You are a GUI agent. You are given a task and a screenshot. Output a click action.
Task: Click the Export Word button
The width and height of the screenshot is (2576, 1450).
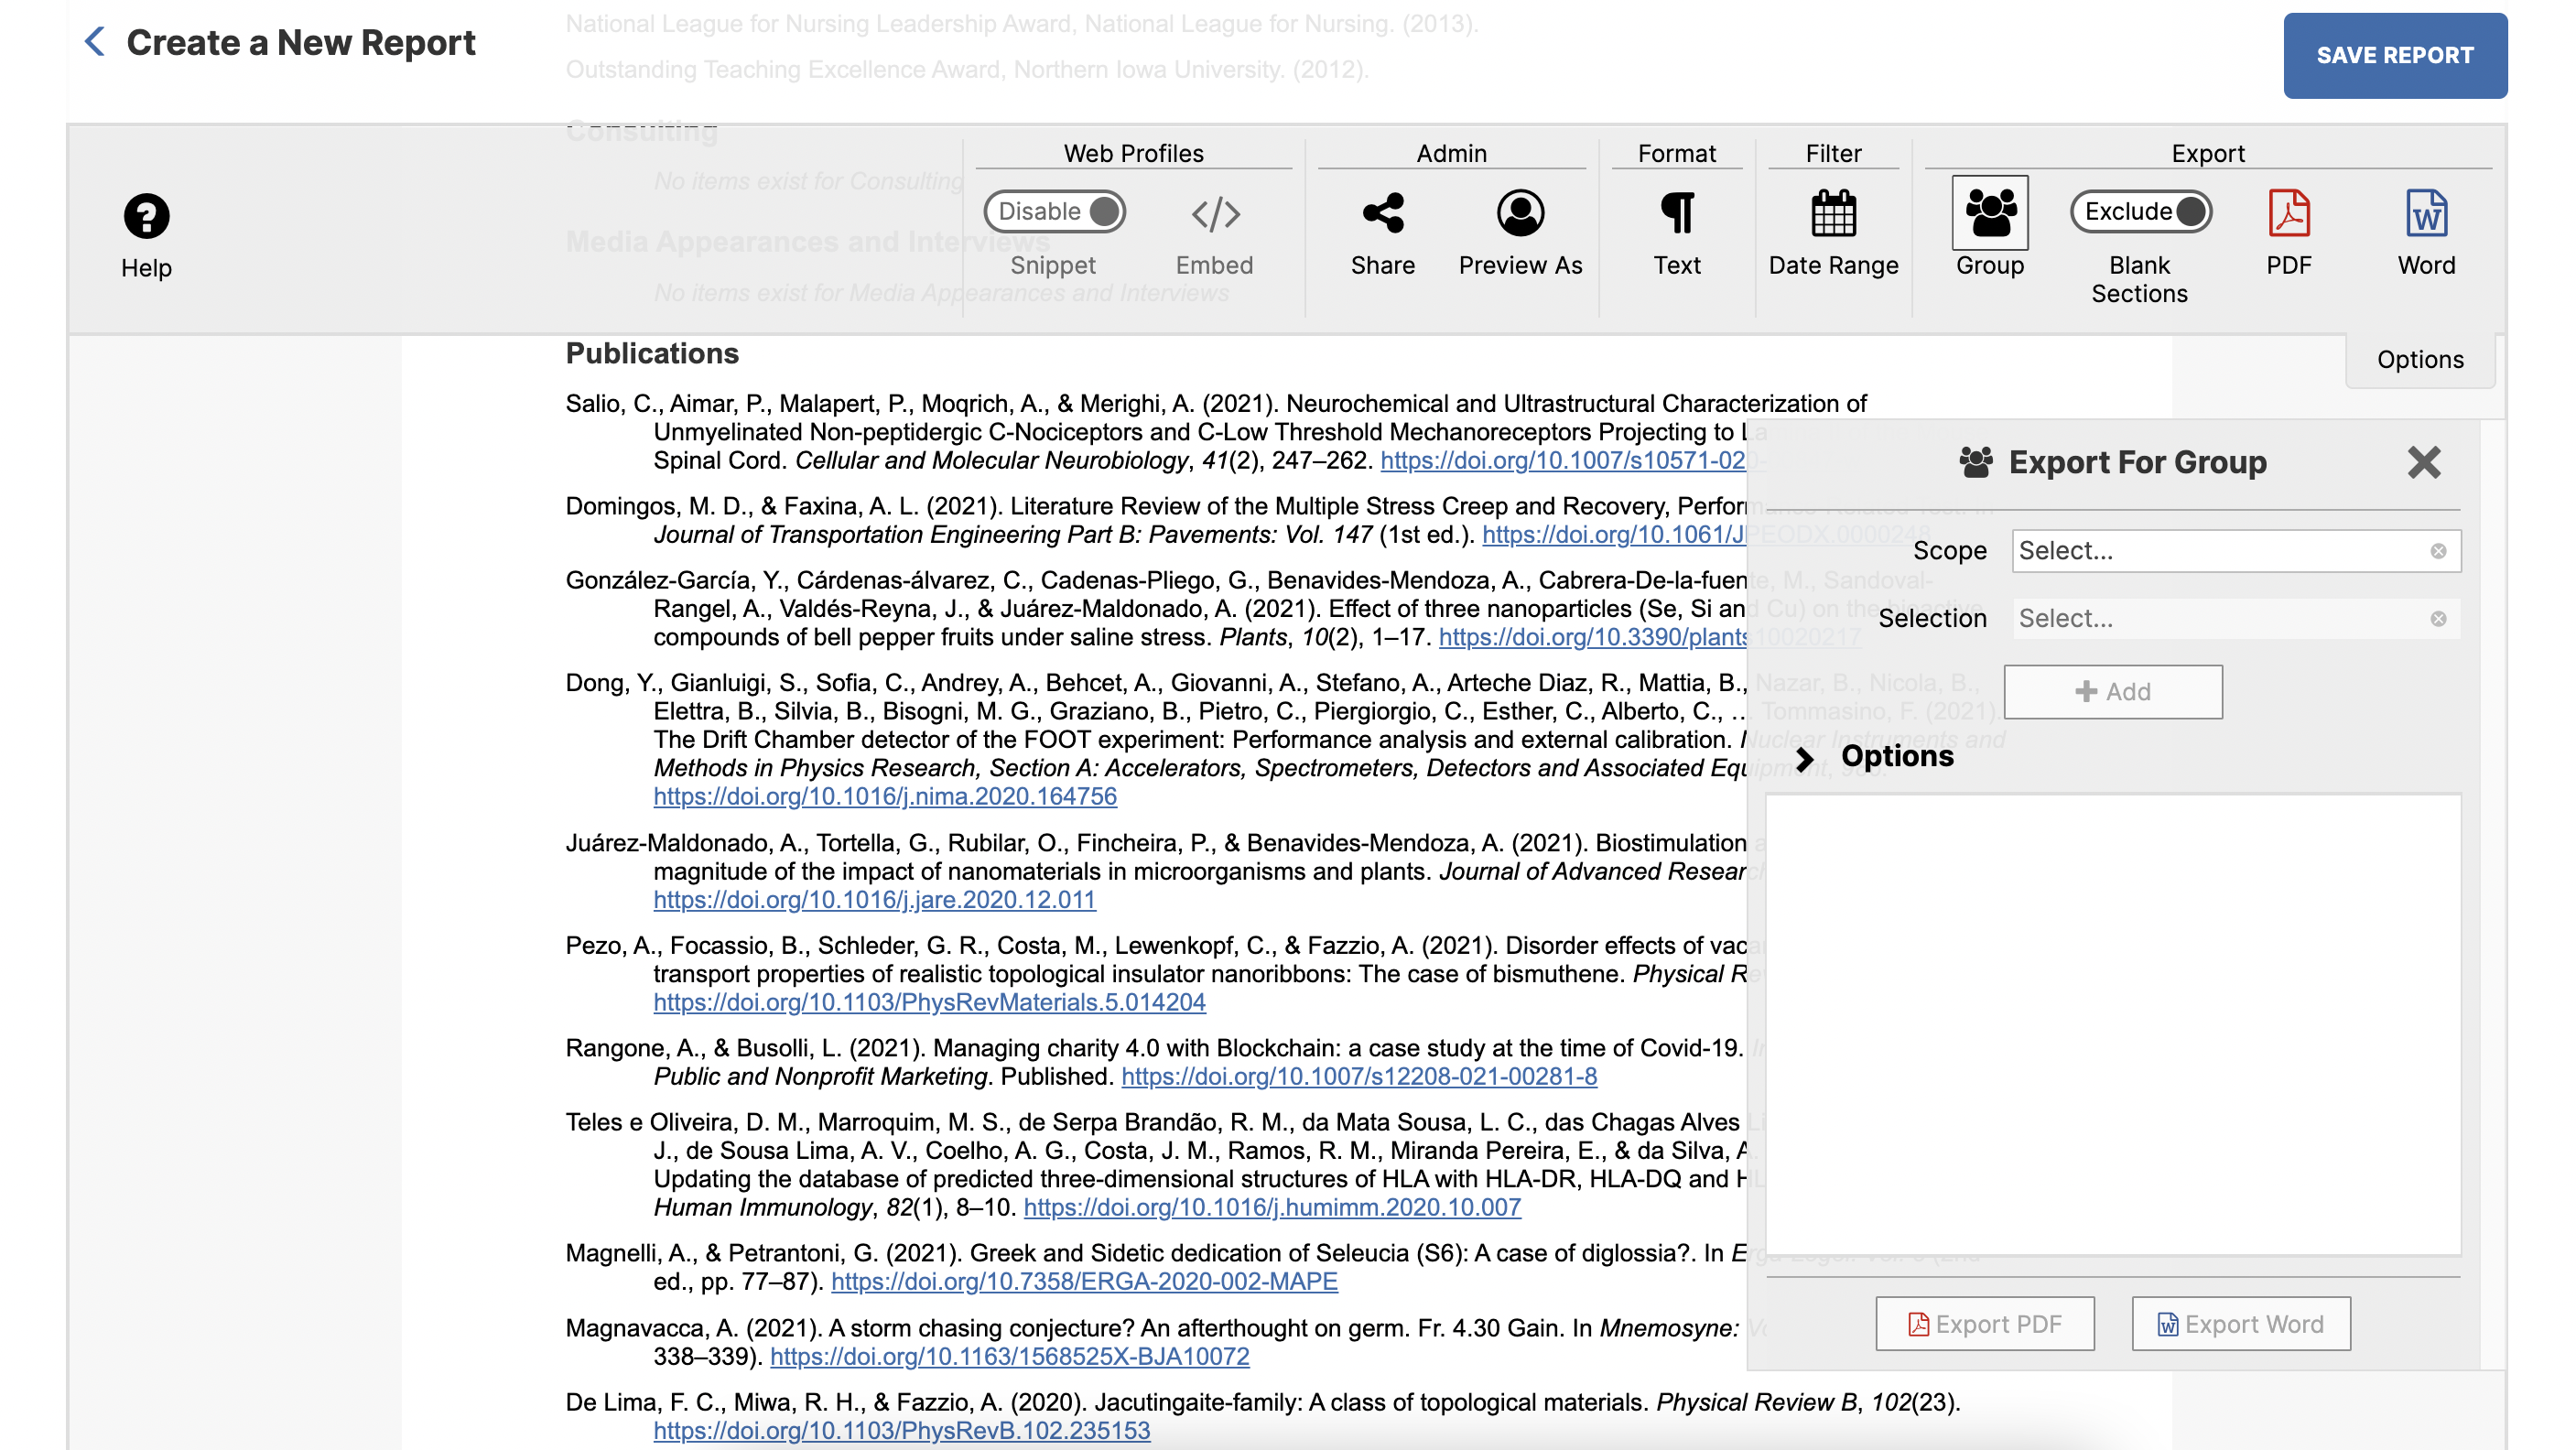click(x=2241, y=1324)
